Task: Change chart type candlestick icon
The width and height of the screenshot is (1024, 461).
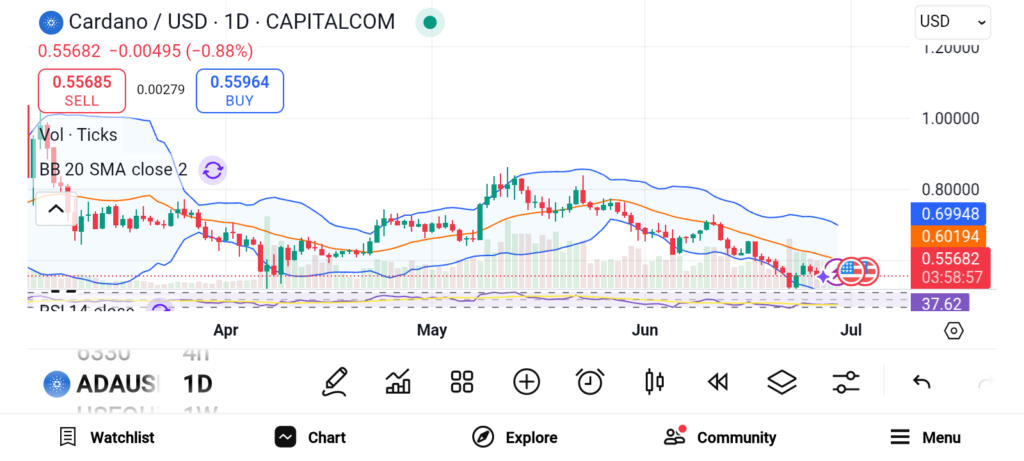Action: coord(654,382)
